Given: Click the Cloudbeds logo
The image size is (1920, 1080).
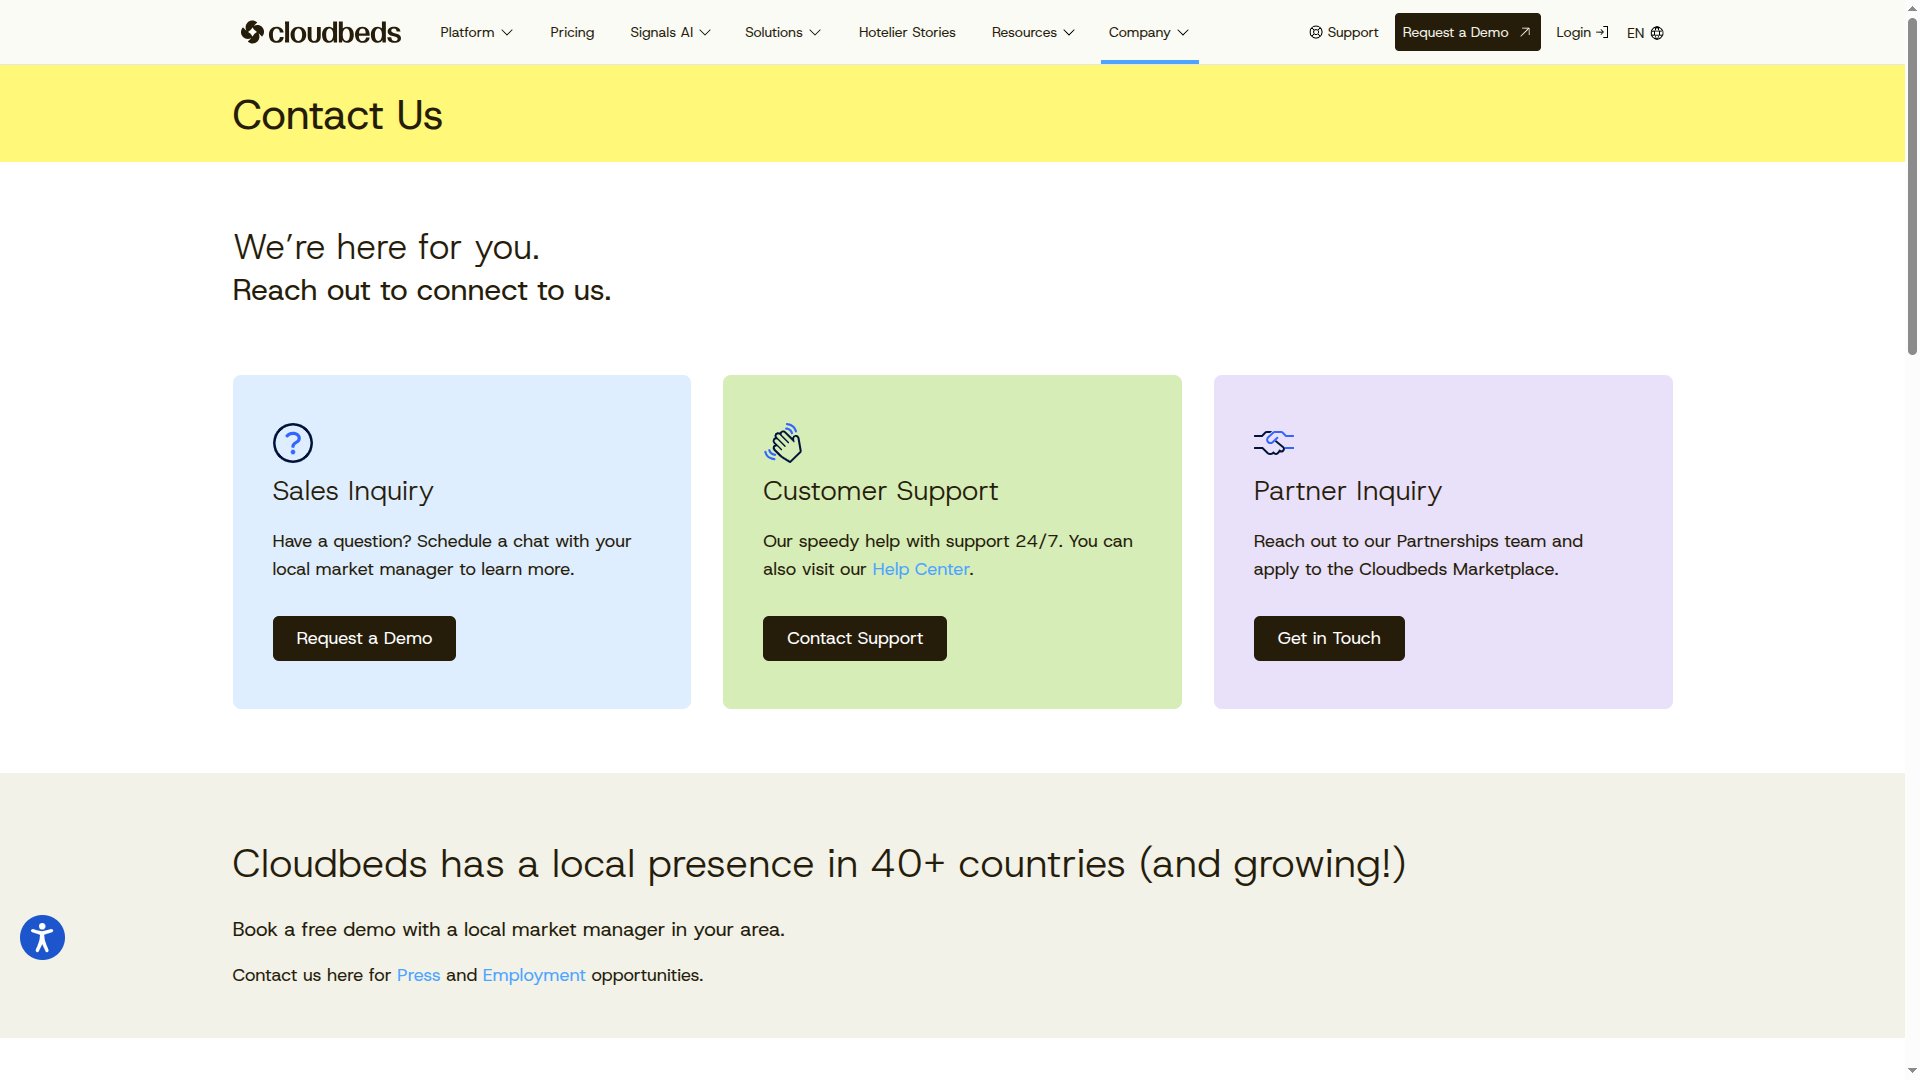Looking at the screenshot, I should pos(319,32).
